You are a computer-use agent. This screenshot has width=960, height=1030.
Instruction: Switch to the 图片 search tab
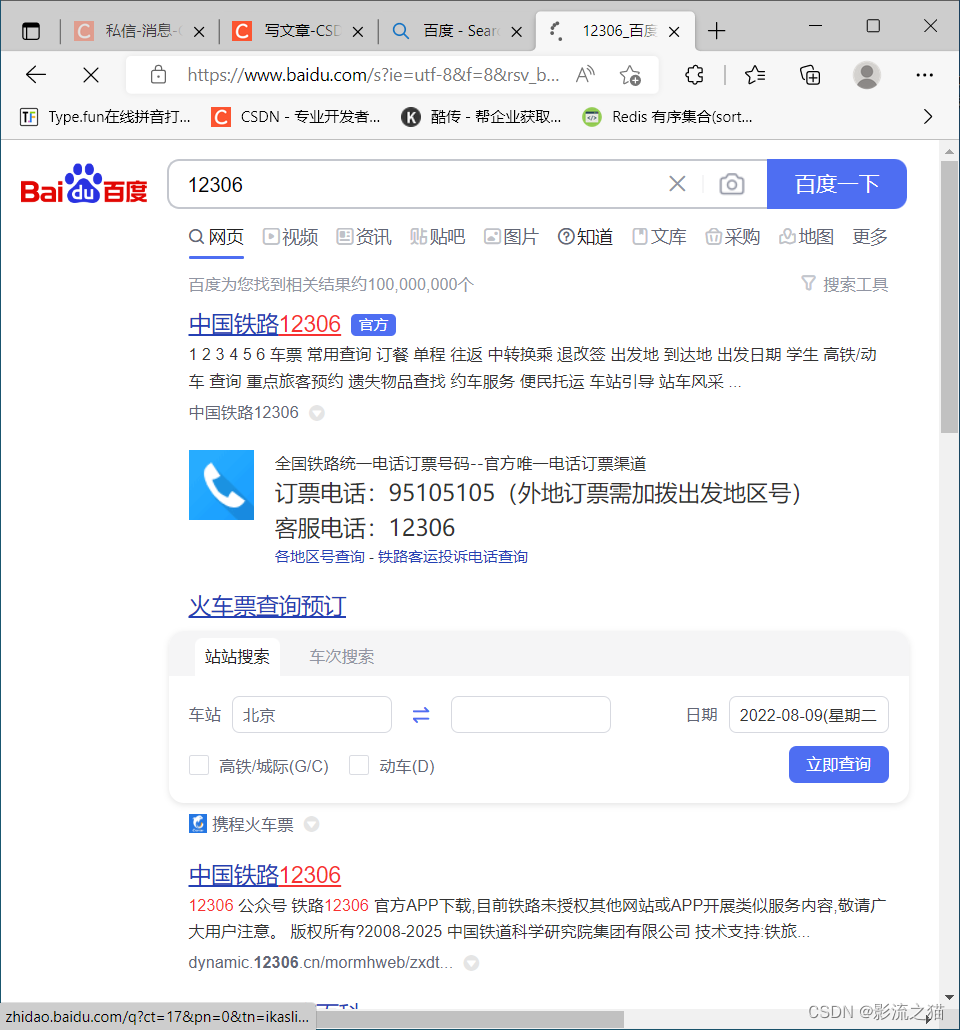pyautogui.click(x=511, y=236)
